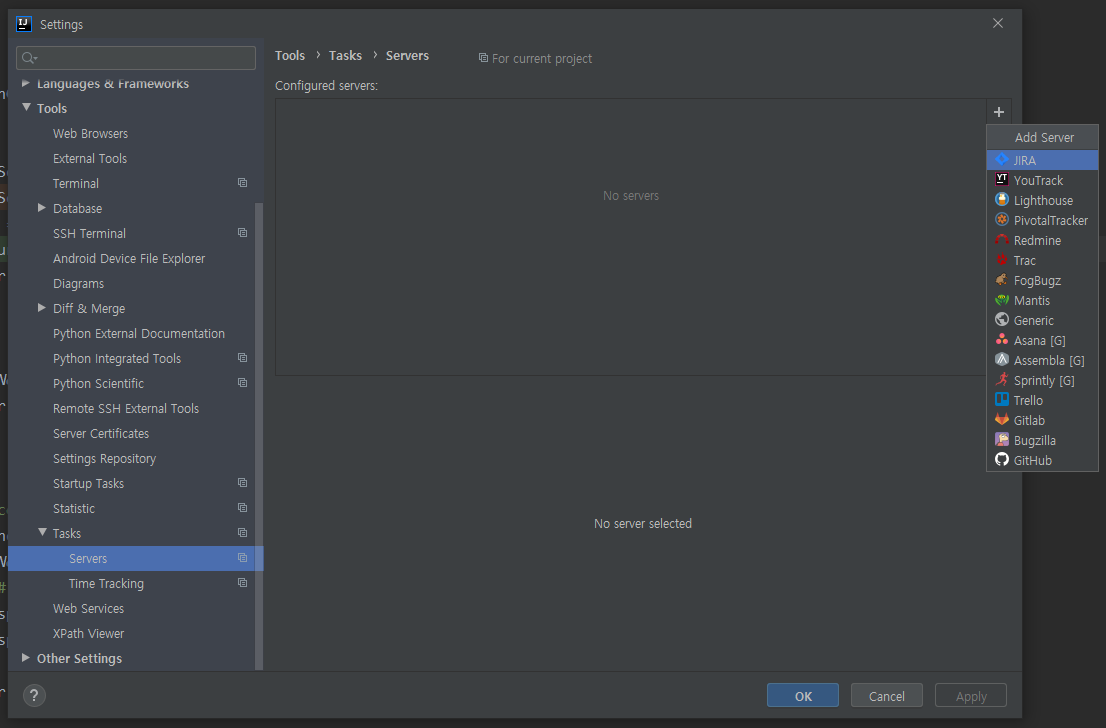Image resolution: width=1106 pixels, height=728 pixels.
Task: Click the Asana three-dots icon
Action: tap(1002, 339)
